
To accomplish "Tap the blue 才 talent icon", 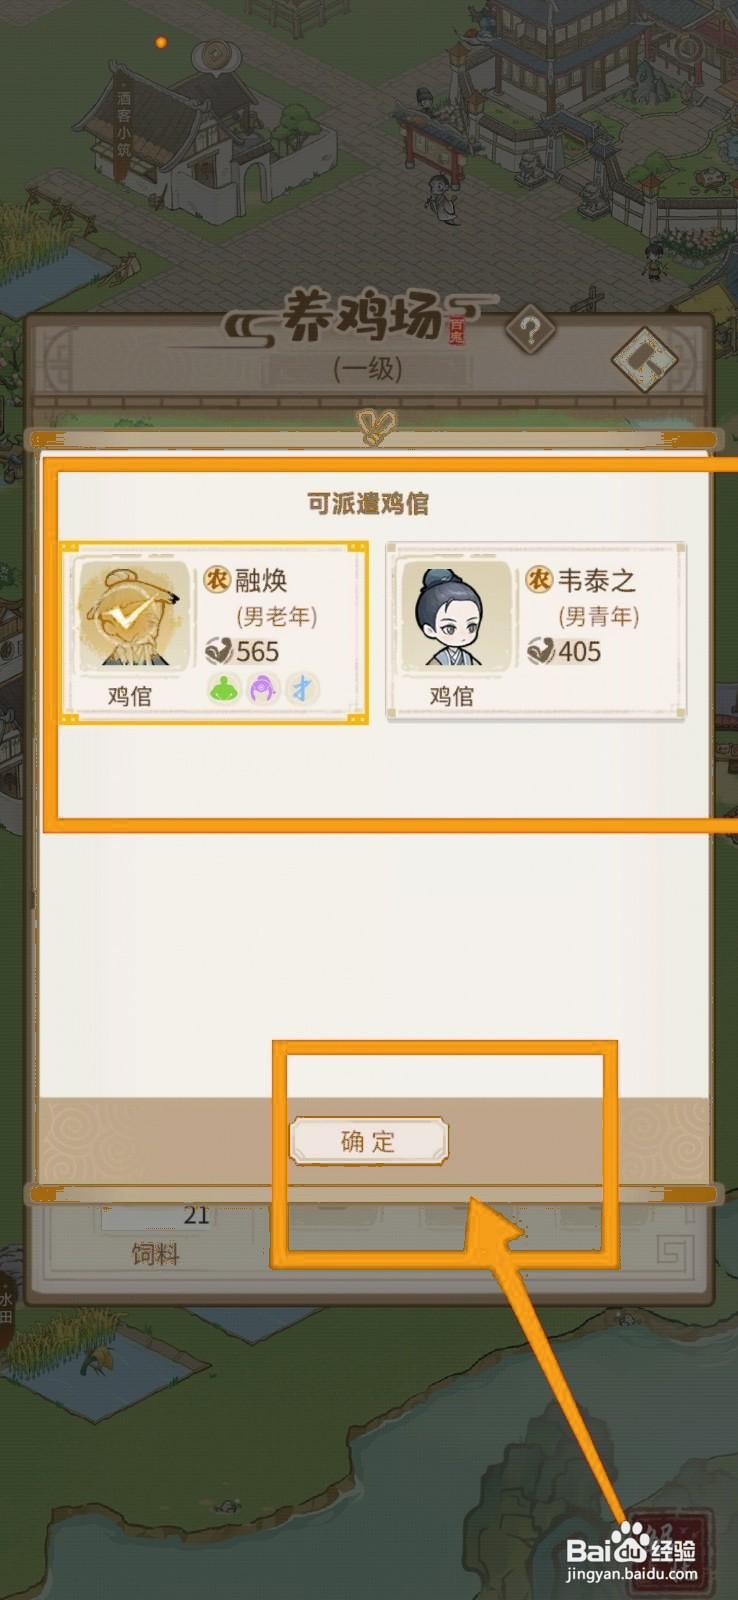I will click(x=302, y=688).
